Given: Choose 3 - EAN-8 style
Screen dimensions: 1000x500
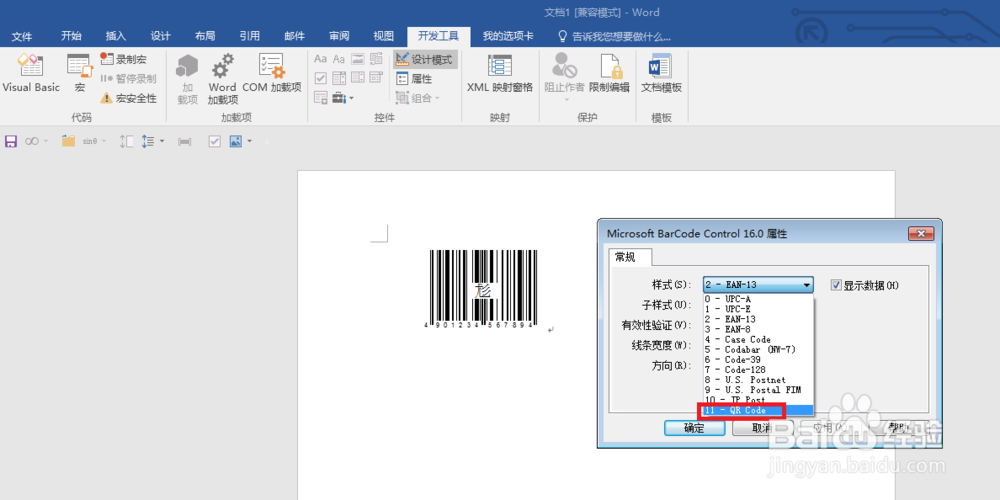Looking at the screenshot, I should point(758,329).
